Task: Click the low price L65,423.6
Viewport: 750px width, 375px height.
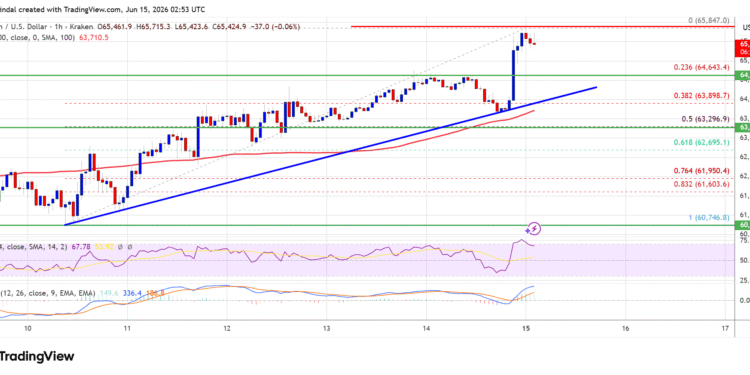Action: 190,27
